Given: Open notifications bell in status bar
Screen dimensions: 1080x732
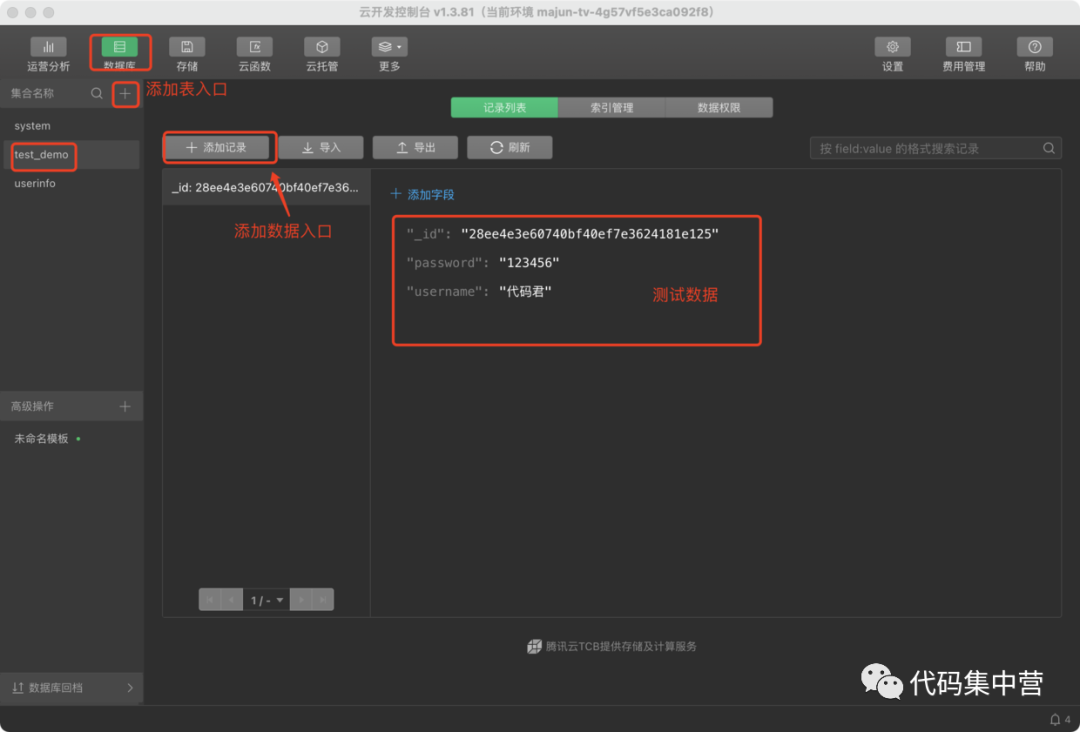Looking at the screenshot, I should coord(1055,720).
